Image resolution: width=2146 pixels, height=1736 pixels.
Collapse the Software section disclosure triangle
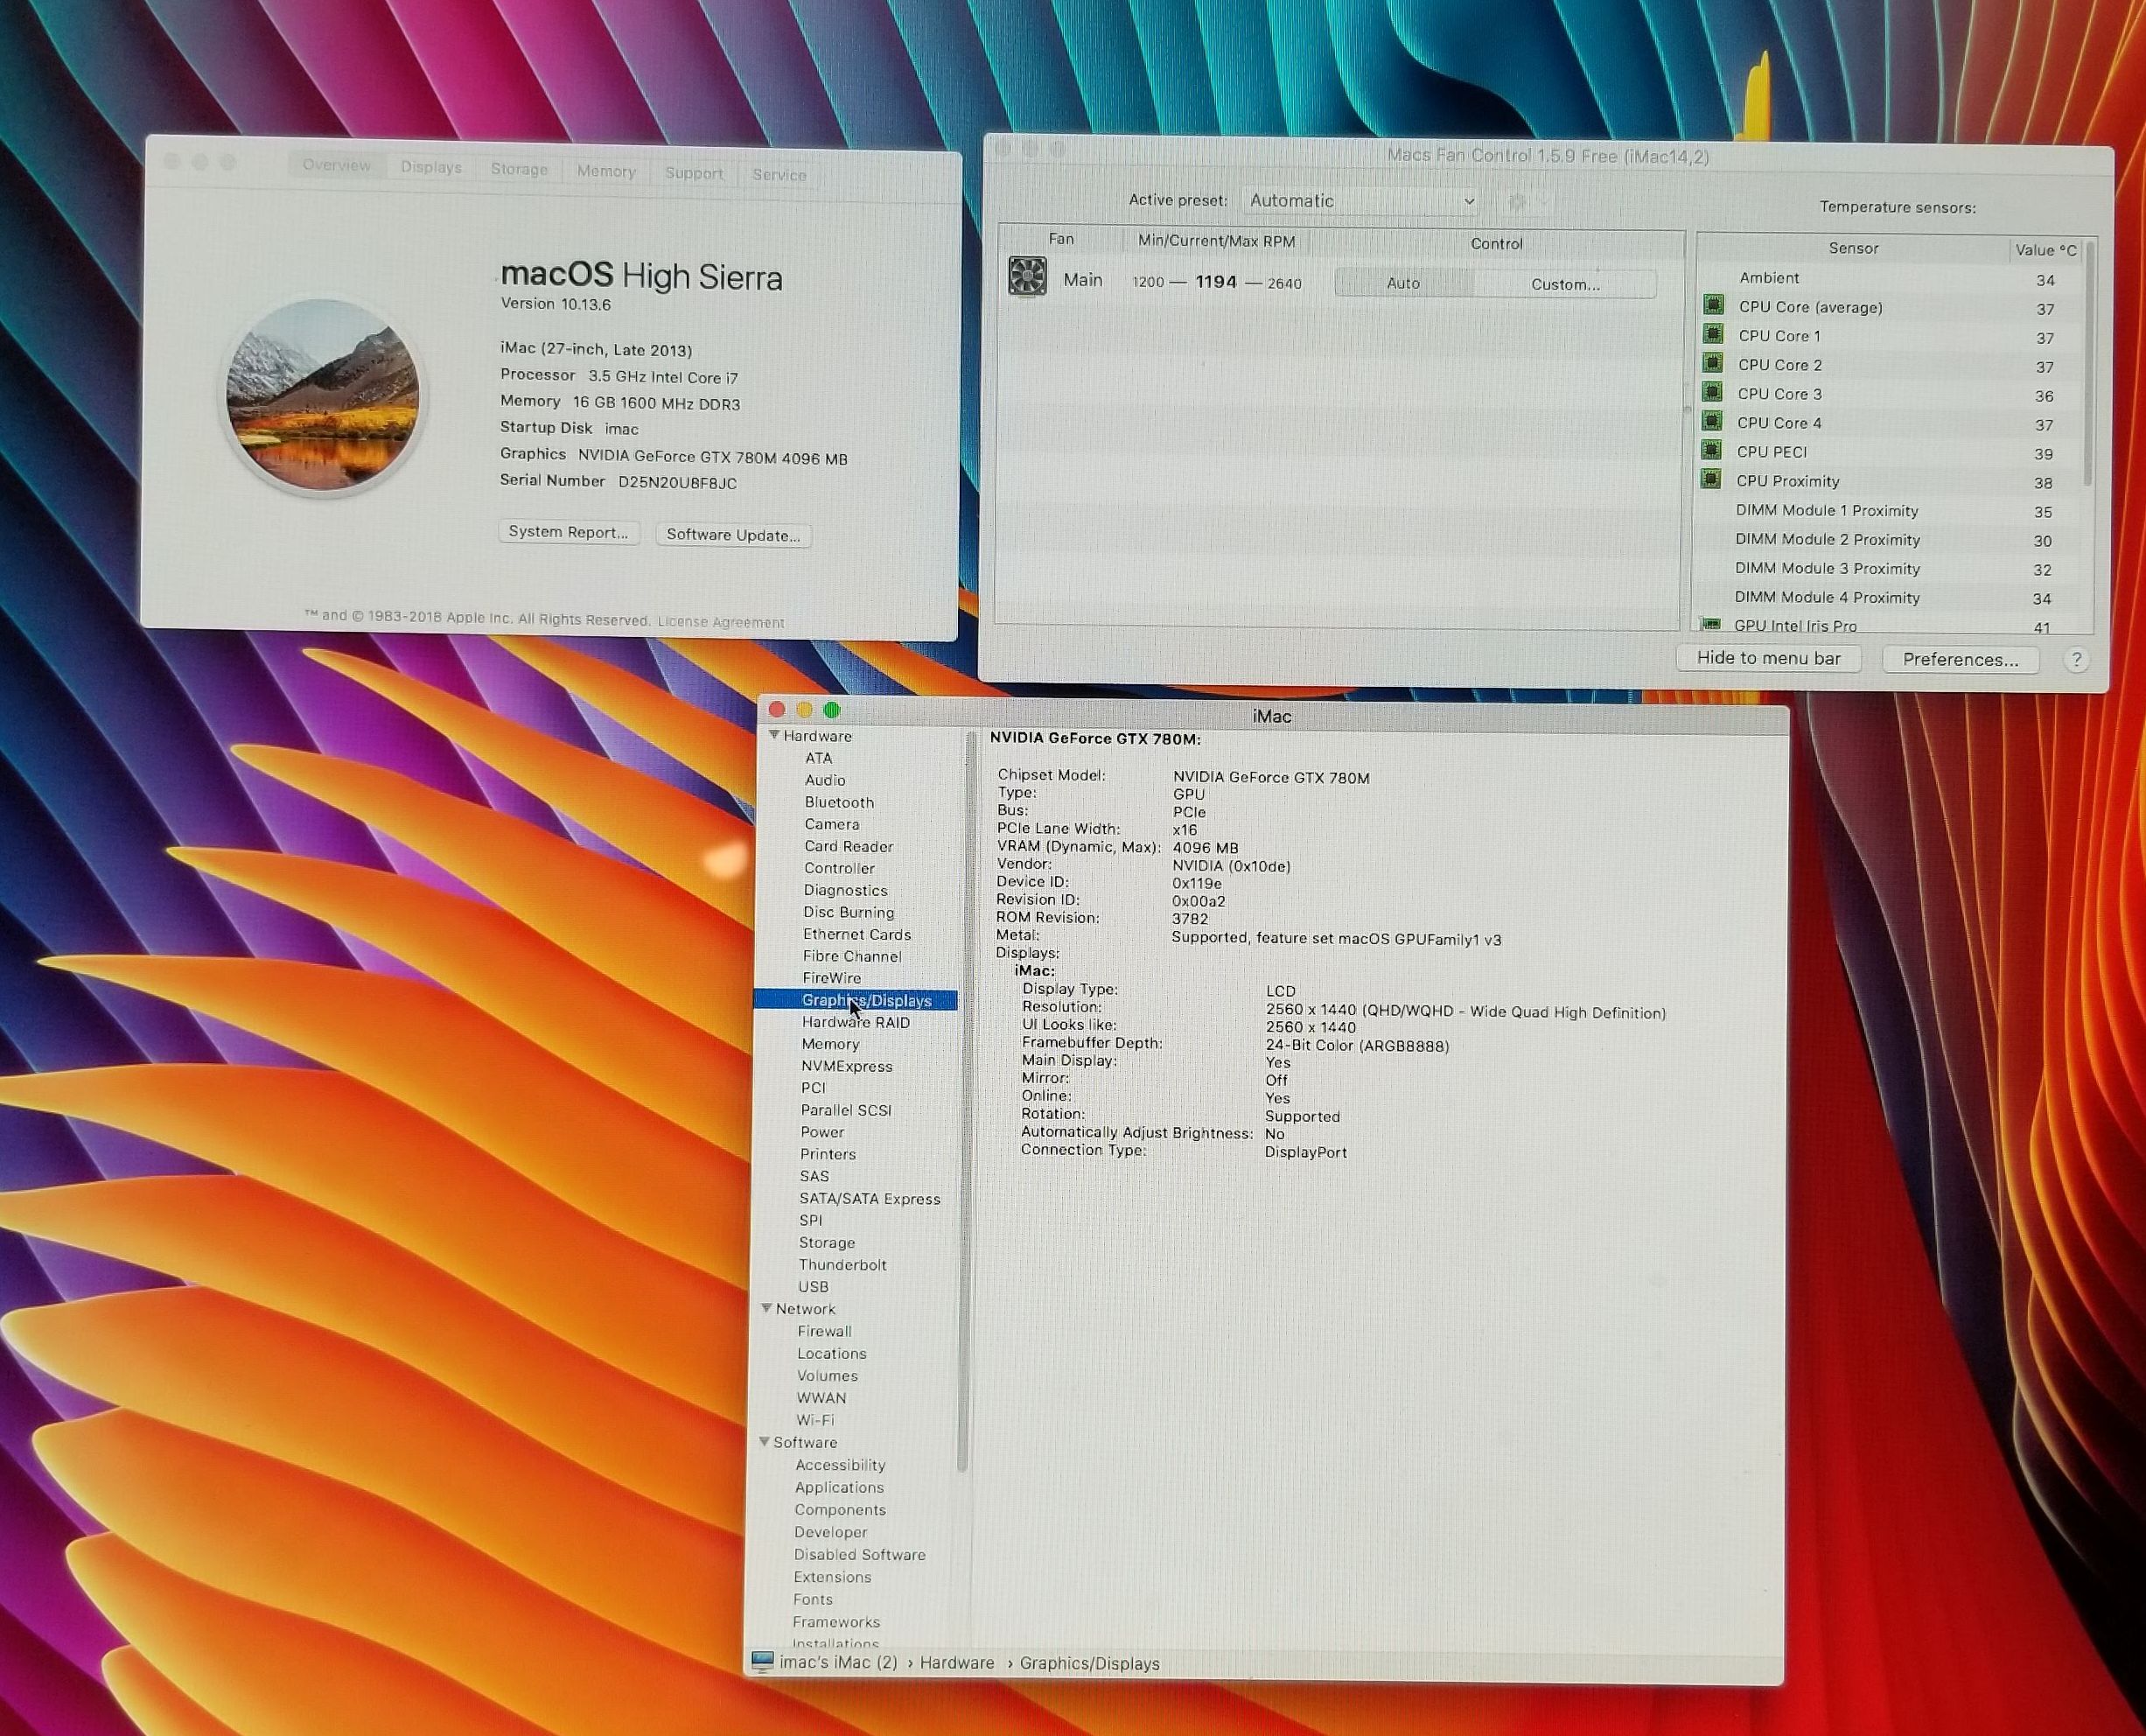[764, 1441]
